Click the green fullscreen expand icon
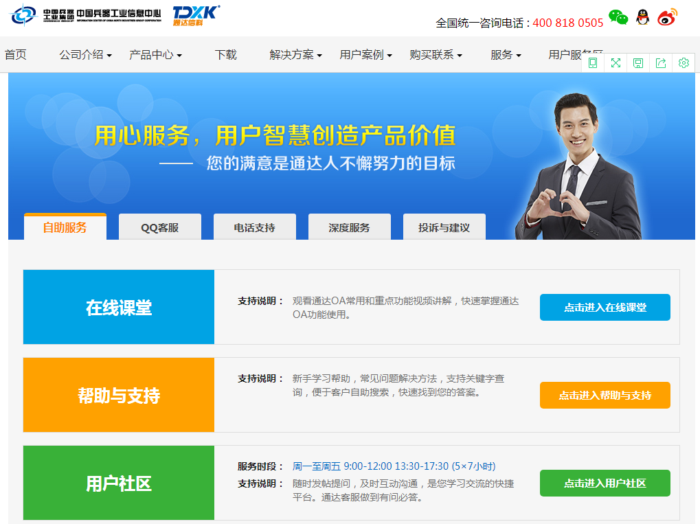Screen dimensions: 700x524 point(615,63)
